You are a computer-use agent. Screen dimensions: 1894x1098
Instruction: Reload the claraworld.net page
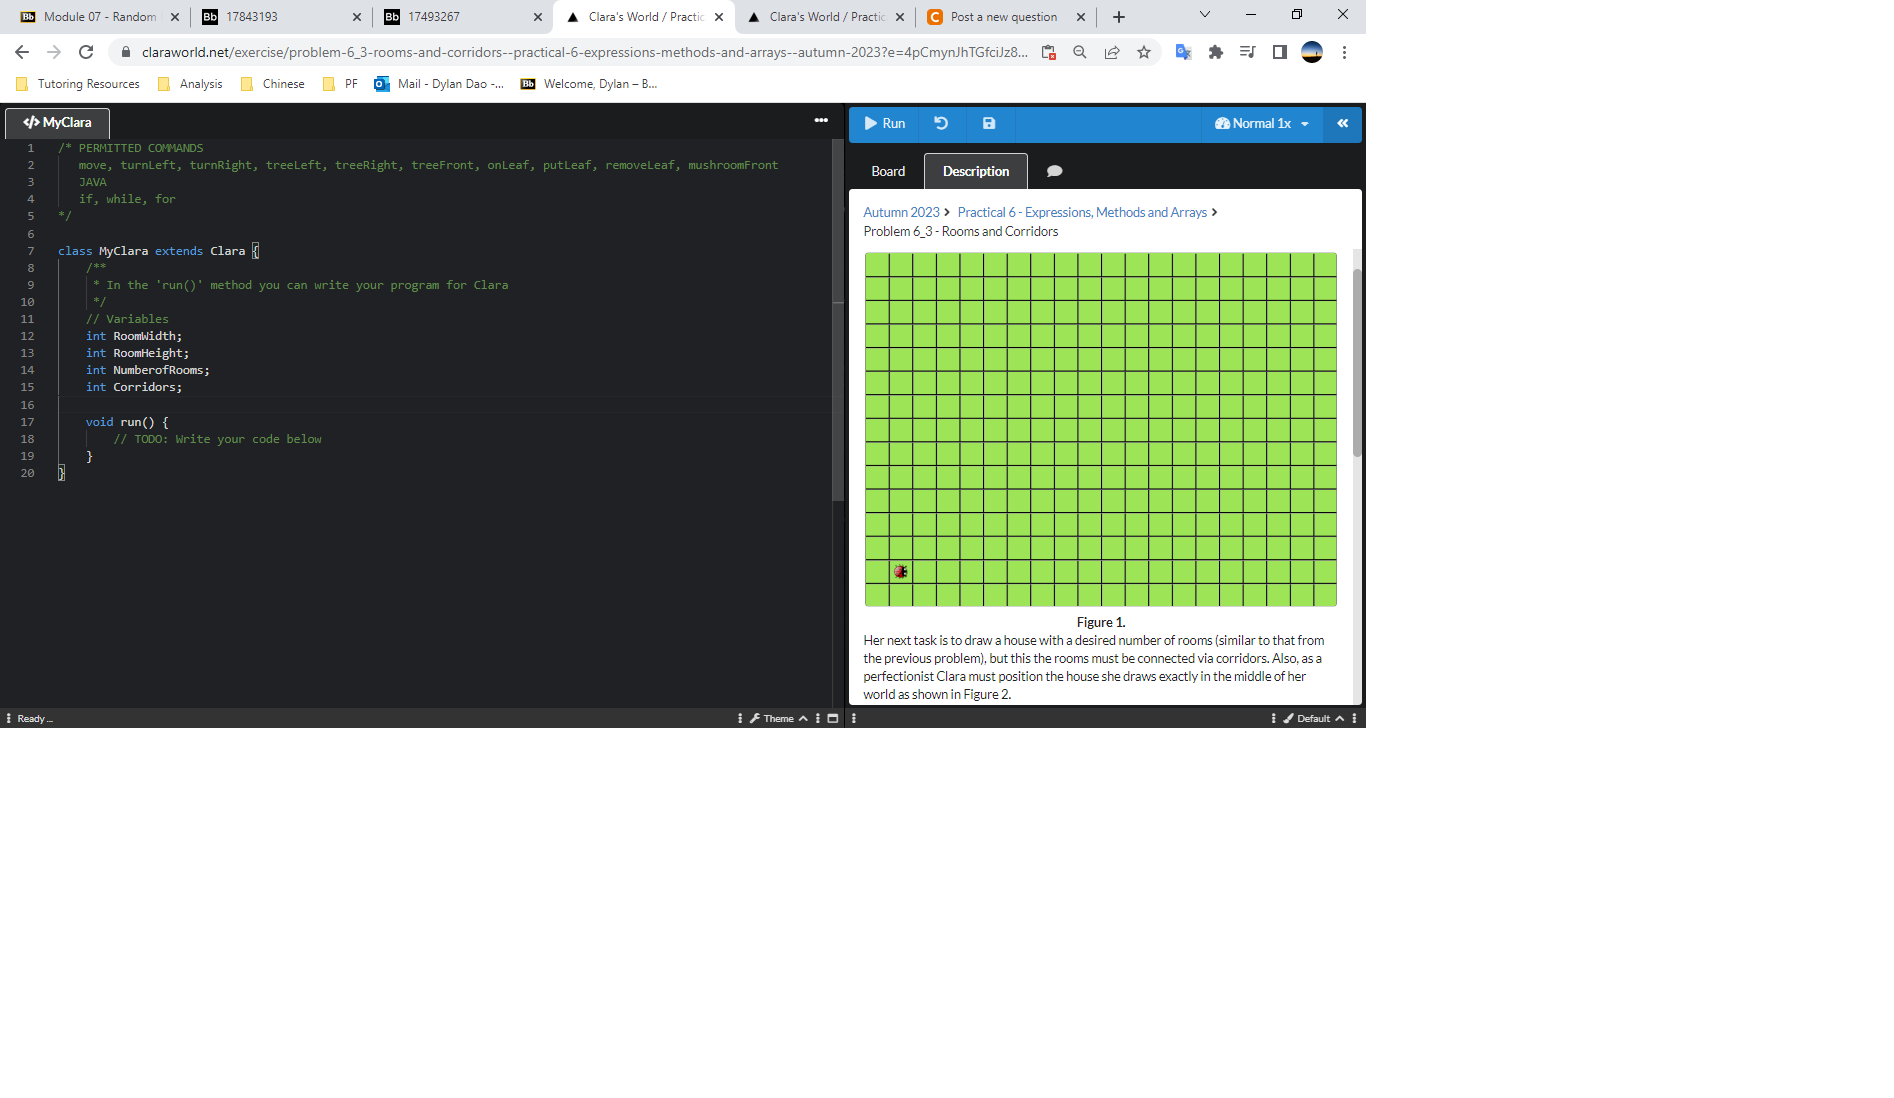point(86,52)
